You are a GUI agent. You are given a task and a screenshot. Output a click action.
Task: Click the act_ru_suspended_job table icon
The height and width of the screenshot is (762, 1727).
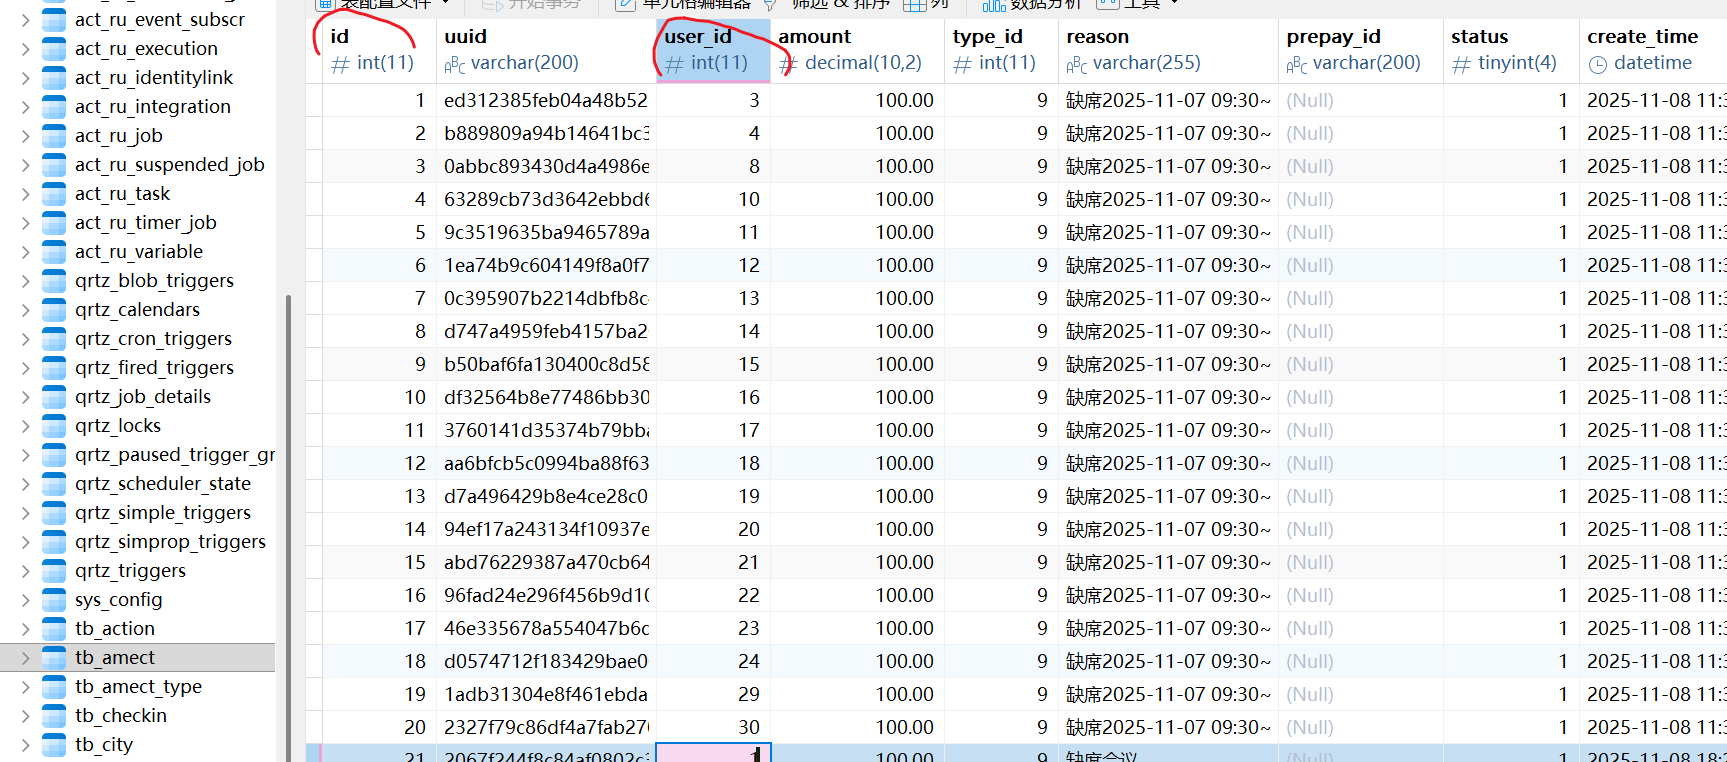55,165
